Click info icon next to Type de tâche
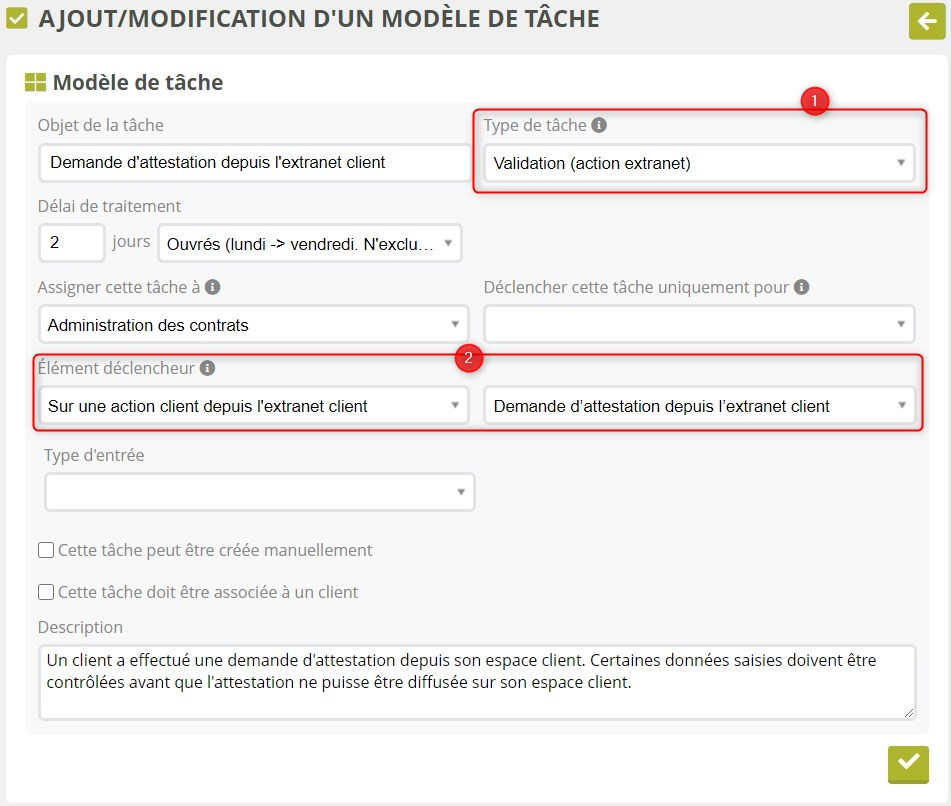Viewport: 951px width, 806px height. (599, 125)
